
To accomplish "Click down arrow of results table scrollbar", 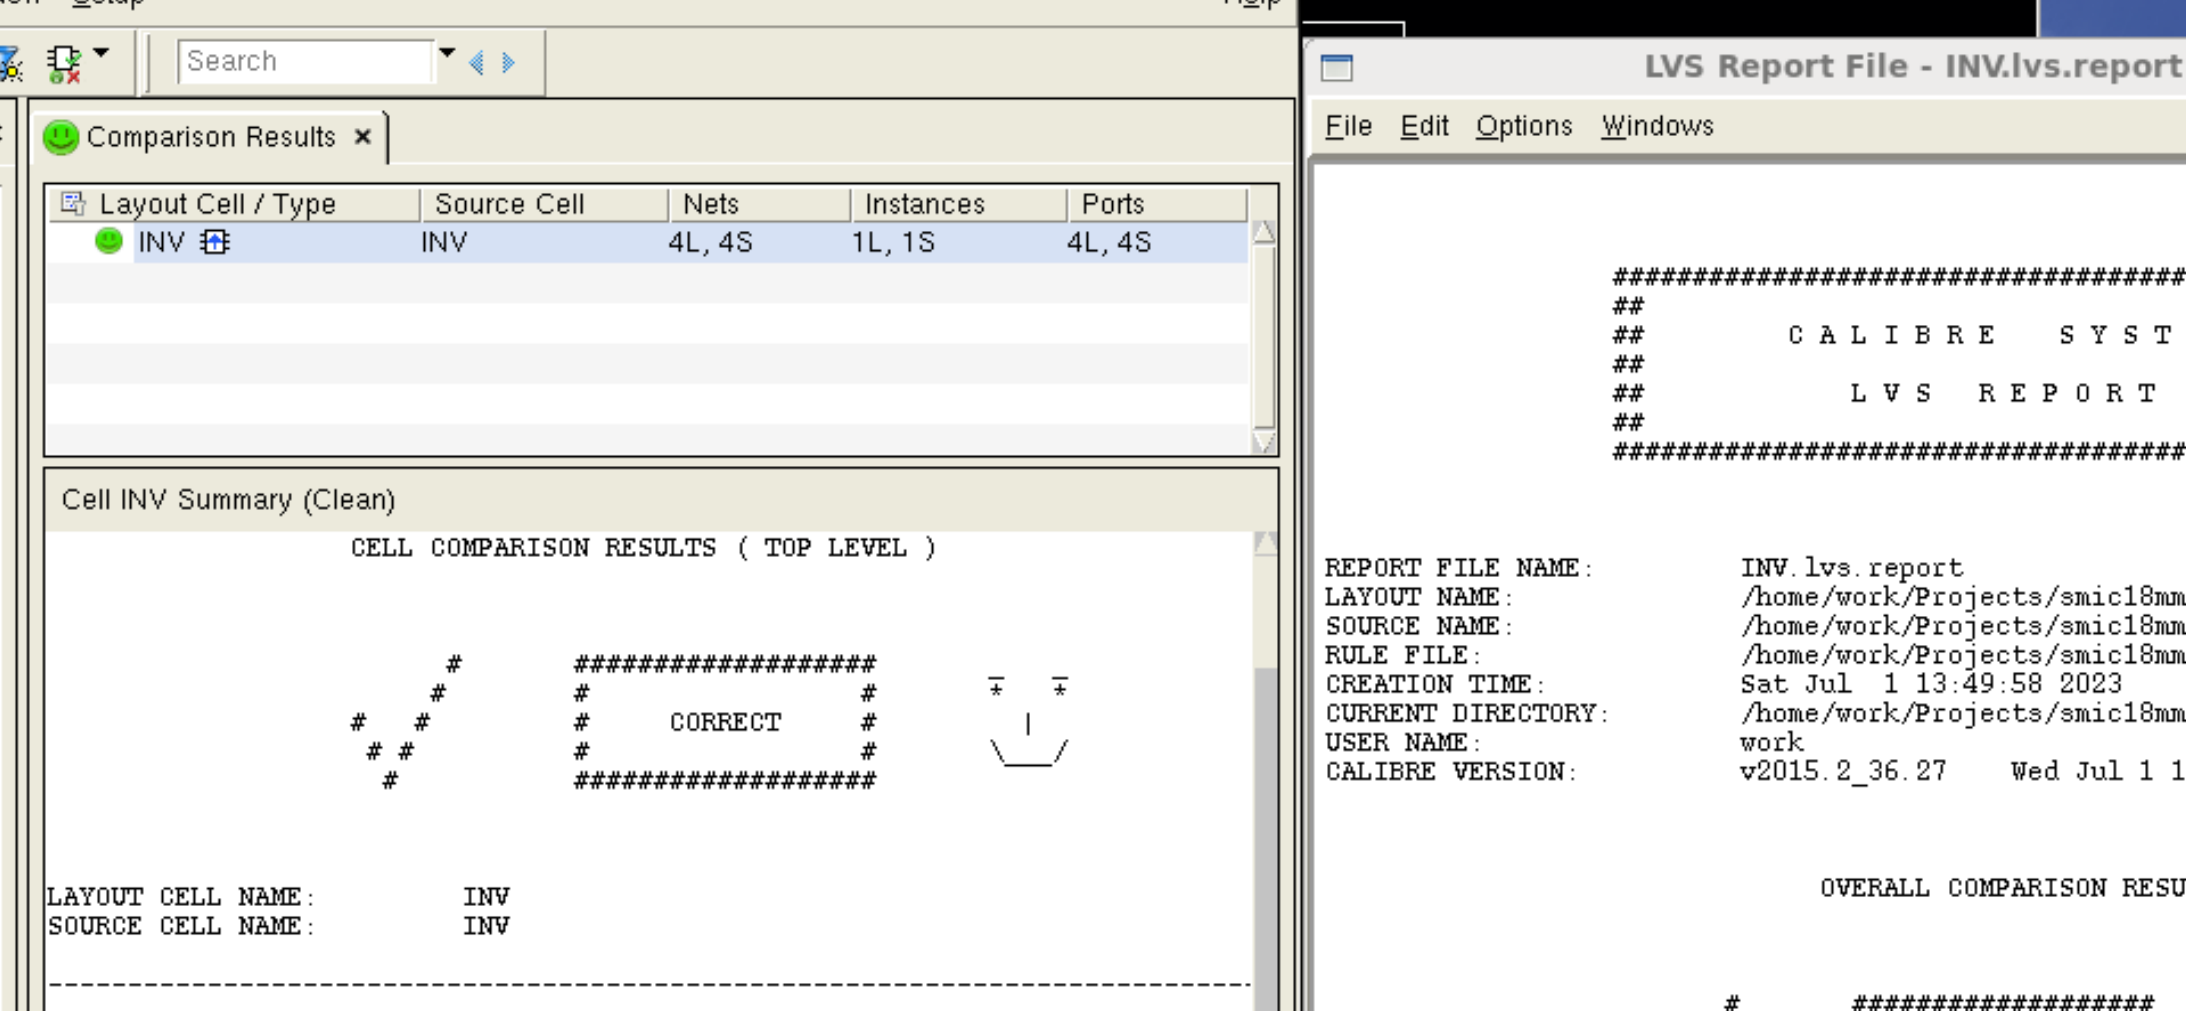I will point(1264,442).
